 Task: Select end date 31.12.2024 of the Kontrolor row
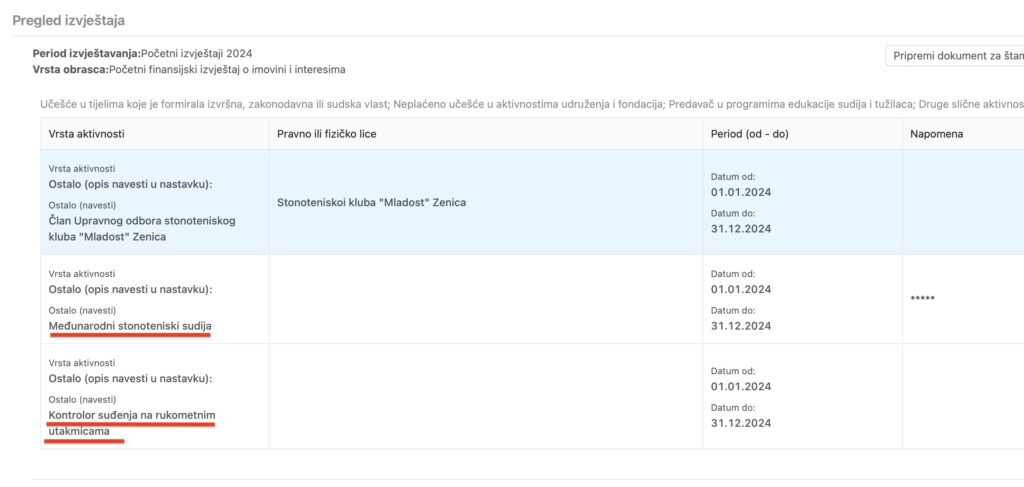click(x=741, y=422)
